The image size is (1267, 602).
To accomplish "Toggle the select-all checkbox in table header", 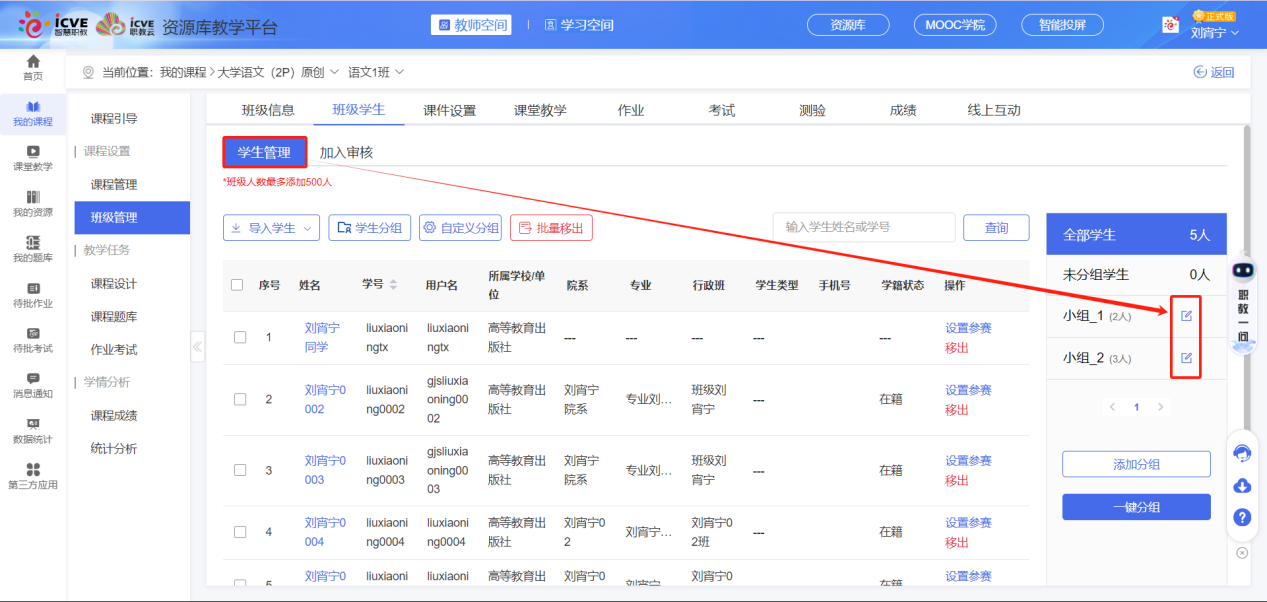I will (237, 285).
